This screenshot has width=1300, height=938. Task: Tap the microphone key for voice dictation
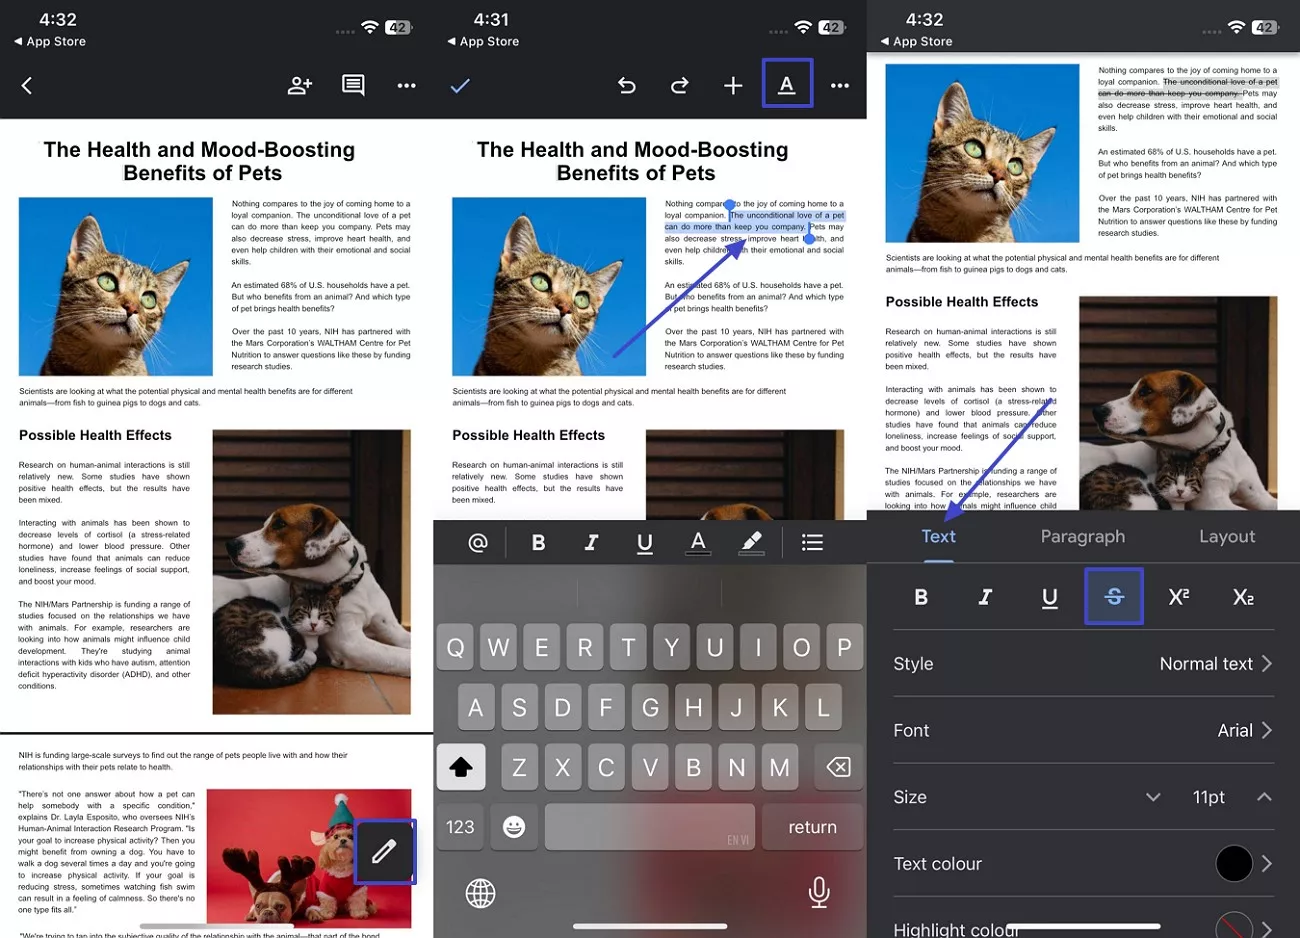[x=819, y=892]
